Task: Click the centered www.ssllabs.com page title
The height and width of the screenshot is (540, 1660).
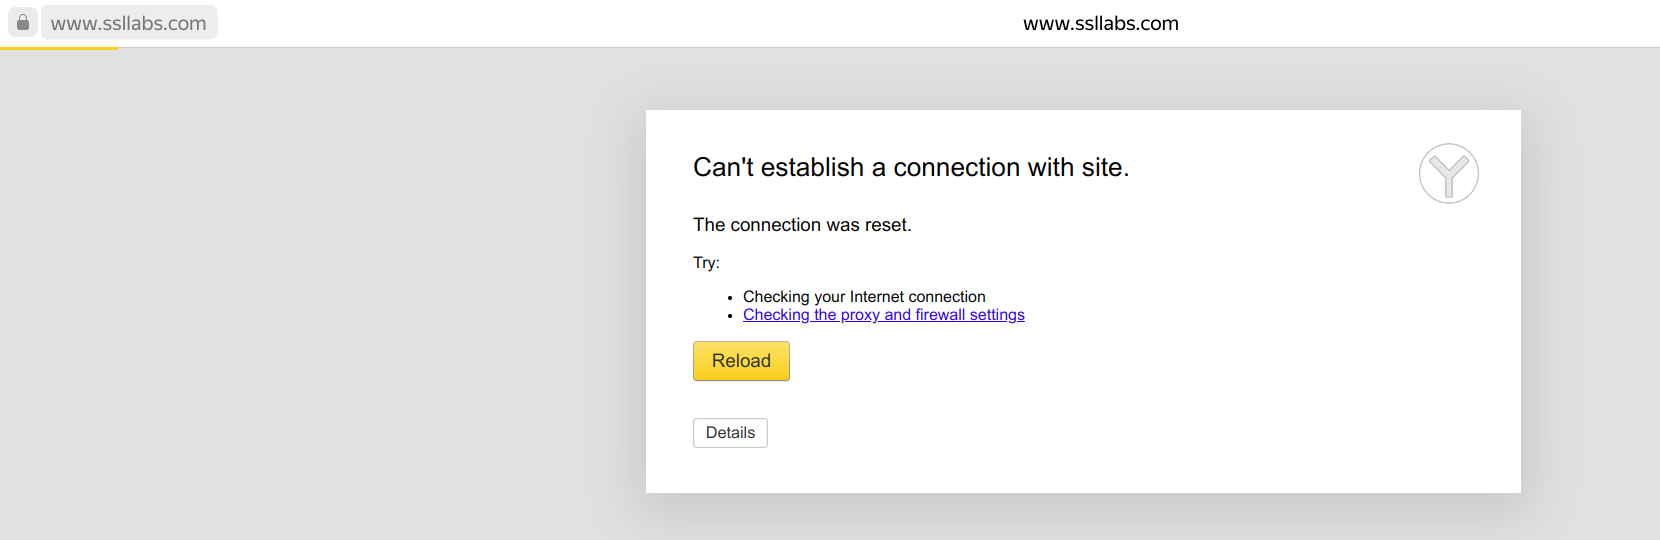Action: tap(1100, 23)
